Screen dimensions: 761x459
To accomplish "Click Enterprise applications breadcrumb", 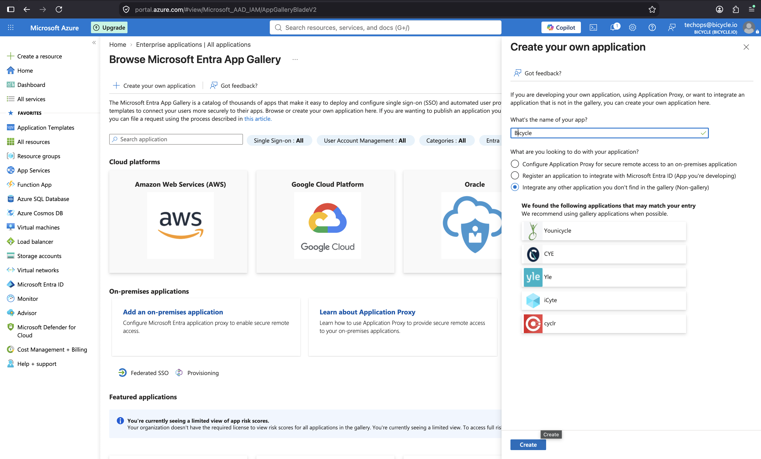I will (x=193, y=45).
